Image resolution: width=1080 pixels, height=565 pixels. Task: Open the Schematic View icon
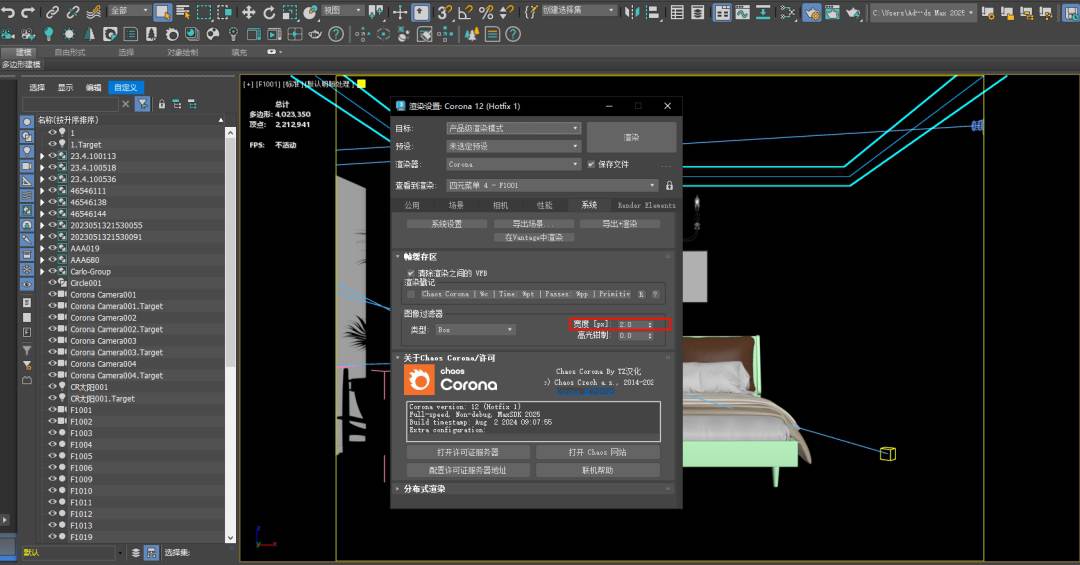[x=763, y=12]
